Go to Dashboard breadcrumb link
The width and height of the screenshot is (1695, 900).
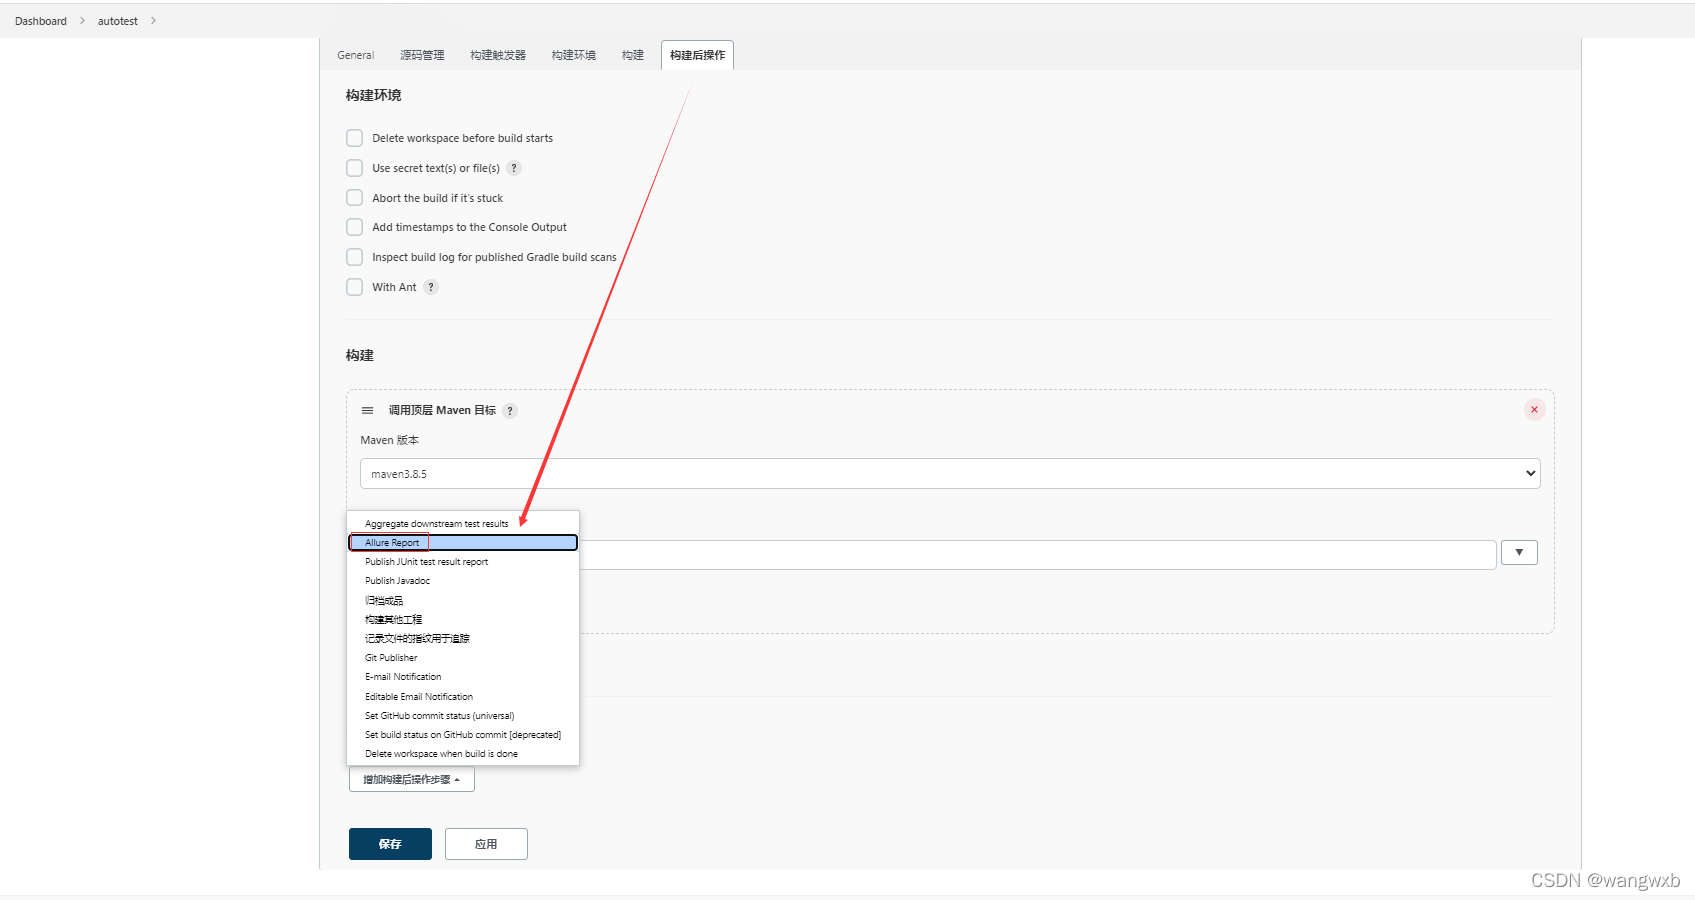pyautogui.click(x=41, y=21)
